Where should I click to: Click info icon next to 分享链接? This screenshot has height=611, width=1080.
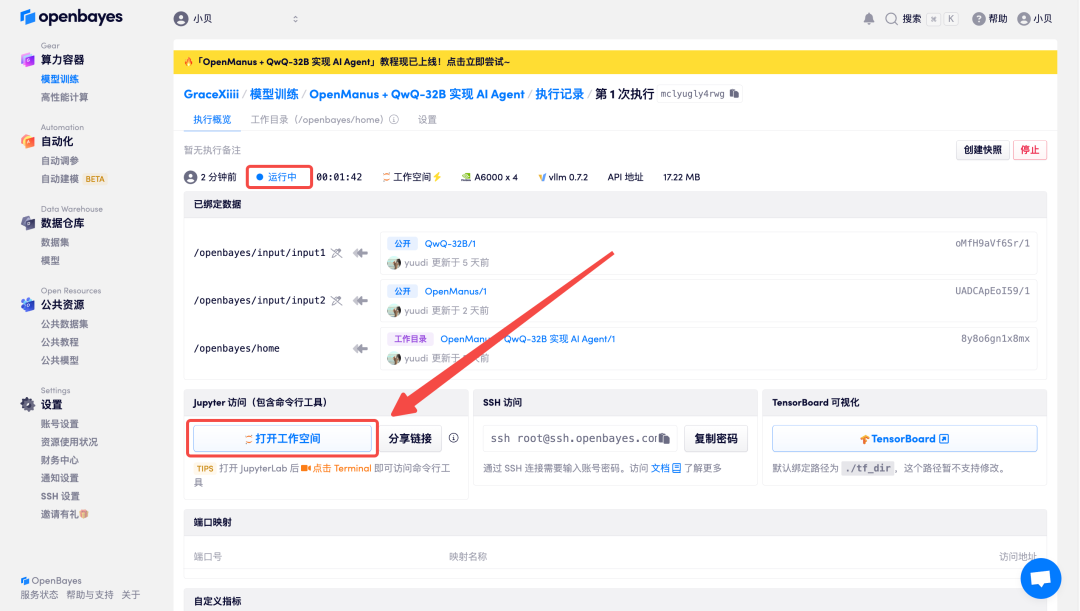click(454, 438)
